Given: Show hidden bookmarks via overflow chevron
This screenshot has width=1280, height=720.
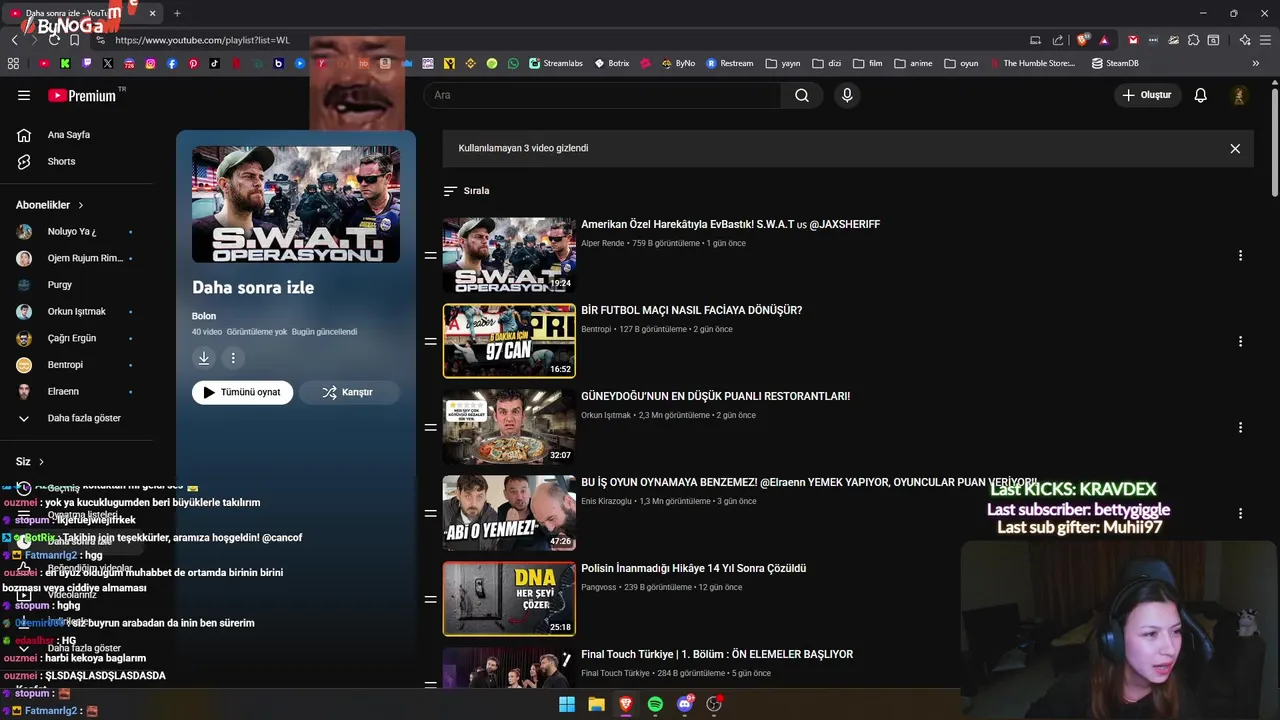Looking at the screenshot, I should (1256, 63).
